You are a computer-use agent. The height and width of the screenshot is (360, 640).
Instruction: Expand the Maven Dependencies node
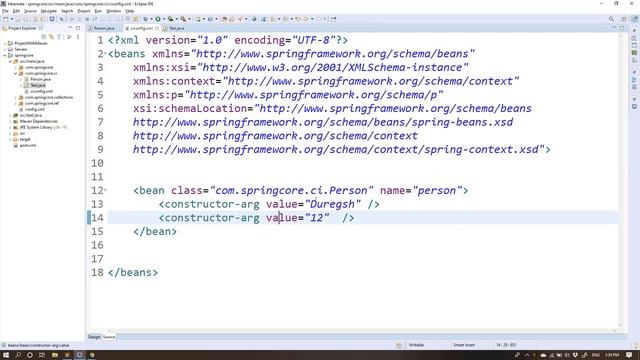coord(11,121)
